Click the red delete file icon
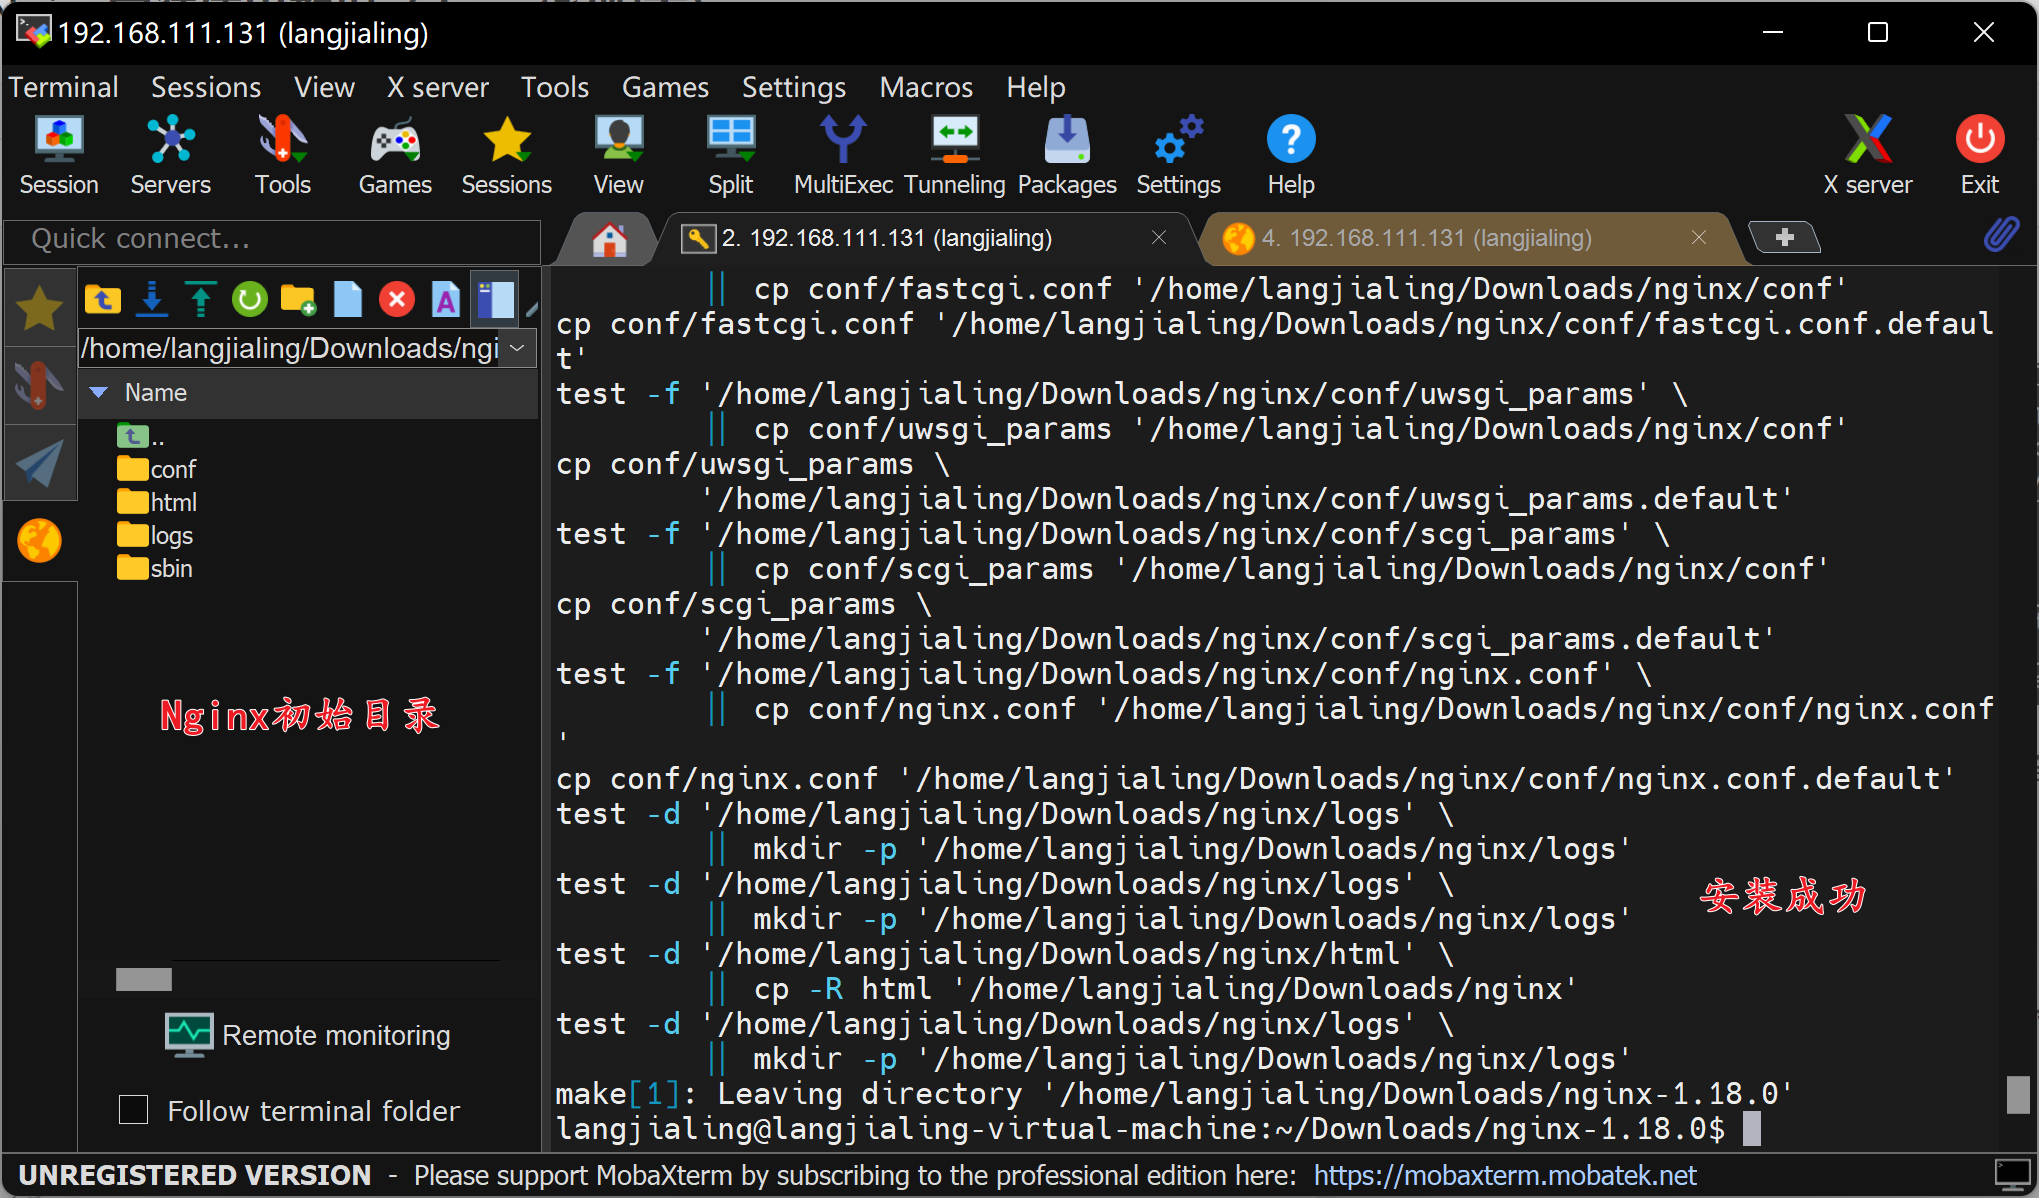This screenshot has width=2039, height=1198. coord(397,299)
